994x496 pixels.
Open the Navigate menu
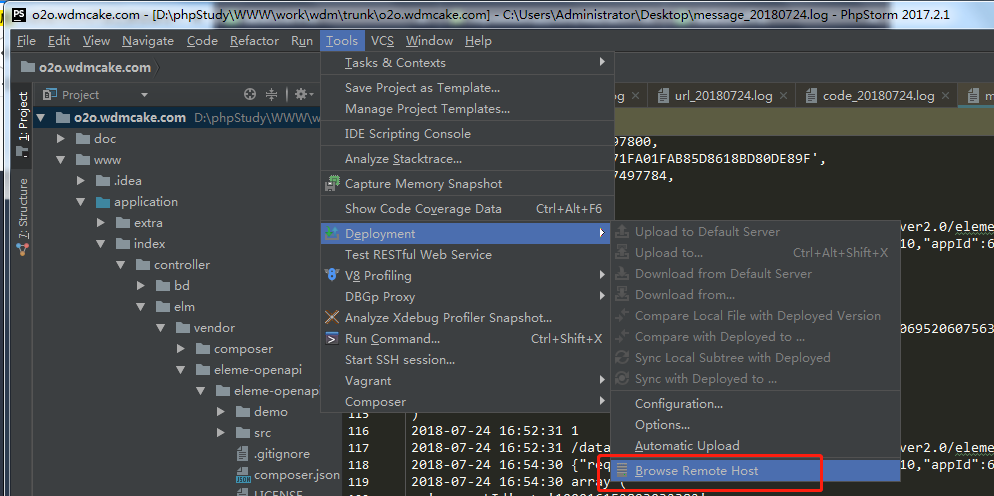pos(148,41)
